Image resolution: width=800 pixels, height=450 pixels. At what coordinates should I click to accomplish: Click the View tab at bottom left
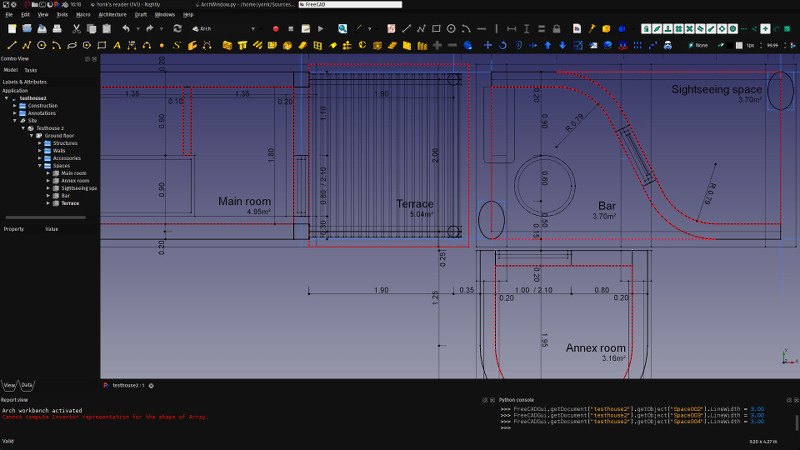click(9, 385)
